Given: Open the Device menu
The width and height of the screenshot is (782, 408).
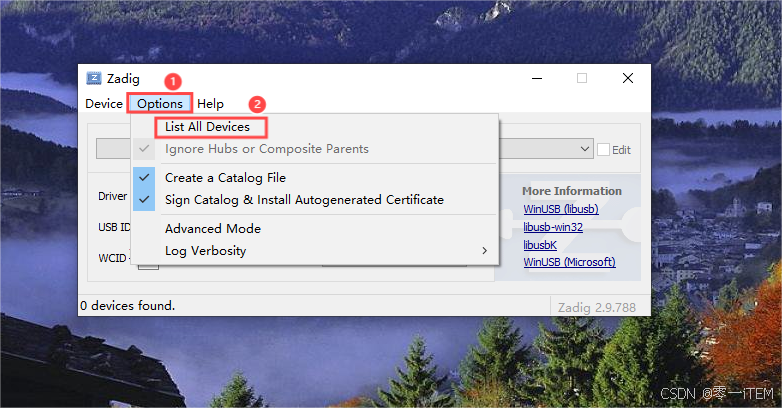Looking at the screenshot, I should click(104, 104).
